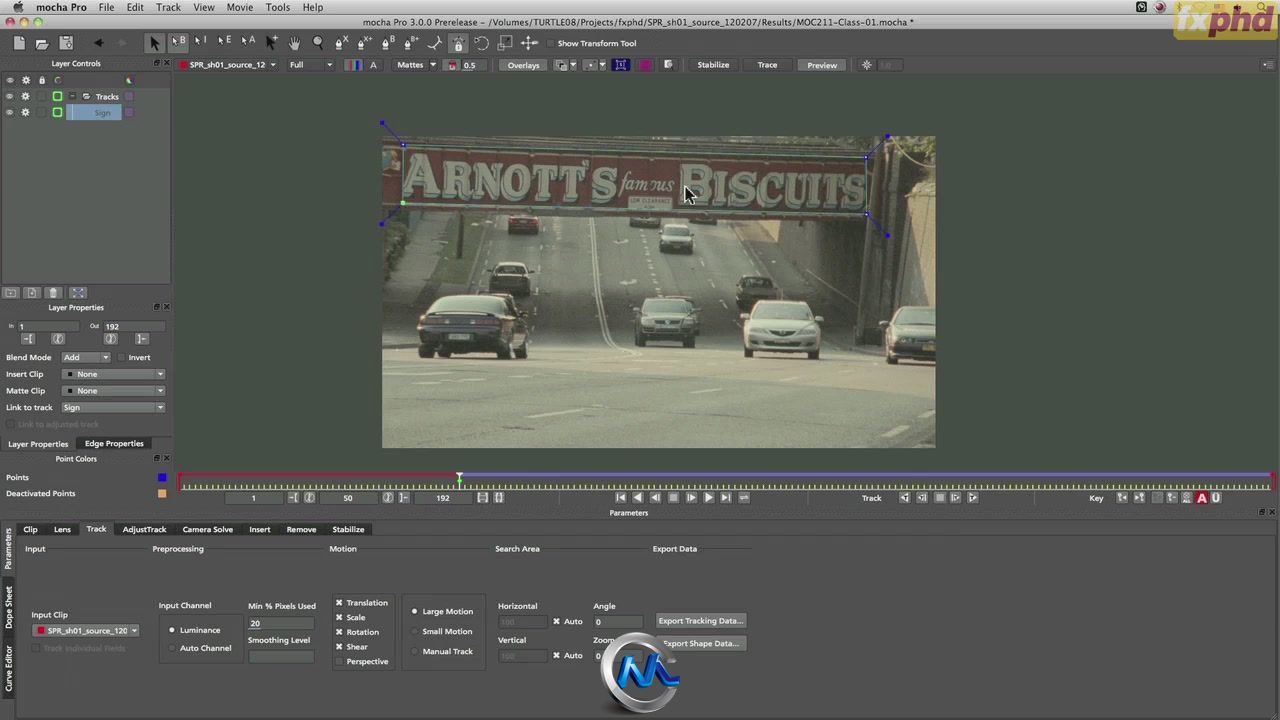Image resolution: width=1280 pixels, height=720 pixels.
Task: Select the Pick (arrow) tool
Action: [154, 43]
